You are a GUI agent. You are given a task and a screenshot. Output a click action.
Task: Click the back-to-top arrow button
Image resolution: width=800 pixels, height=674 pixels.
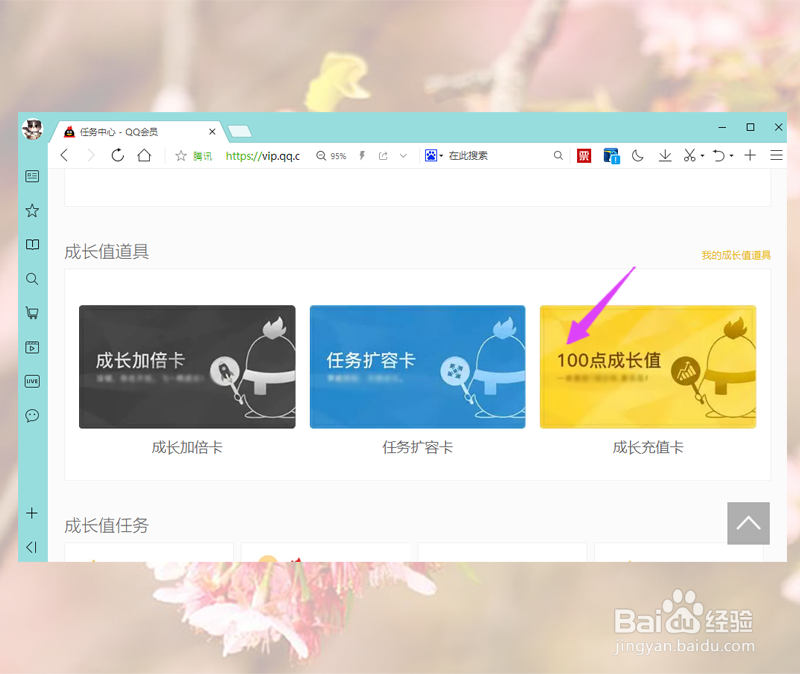pyautogui.click(x=748, y=523)
